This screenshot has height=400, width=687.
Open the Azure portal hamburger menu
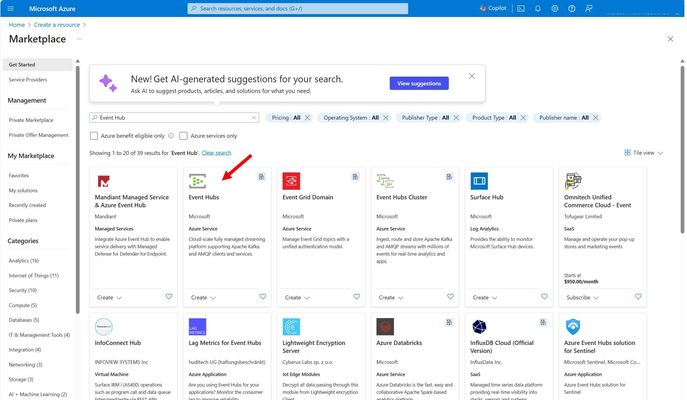(11, 8)
